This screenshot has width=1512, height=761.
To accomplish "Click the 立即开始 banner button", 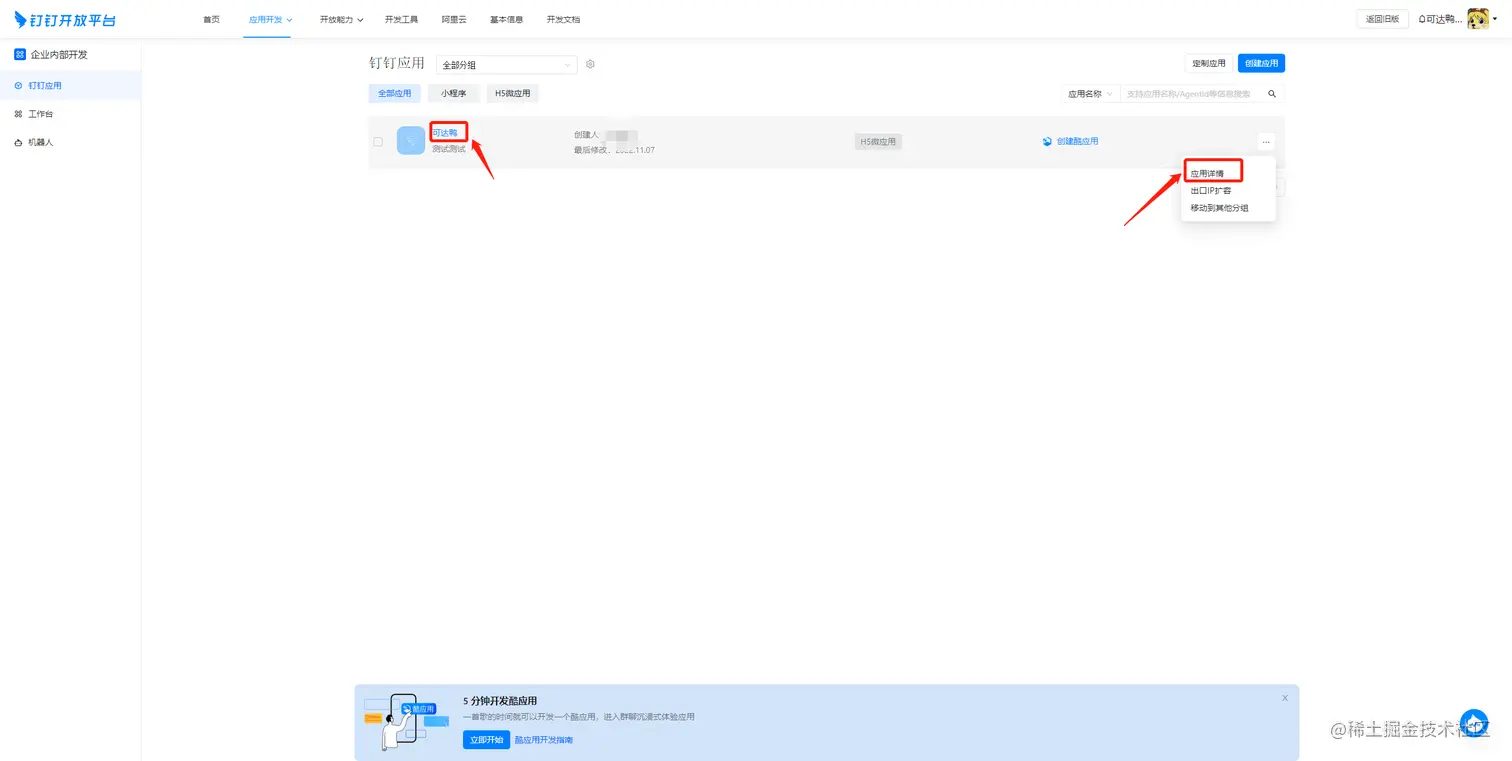I will 486,740.
